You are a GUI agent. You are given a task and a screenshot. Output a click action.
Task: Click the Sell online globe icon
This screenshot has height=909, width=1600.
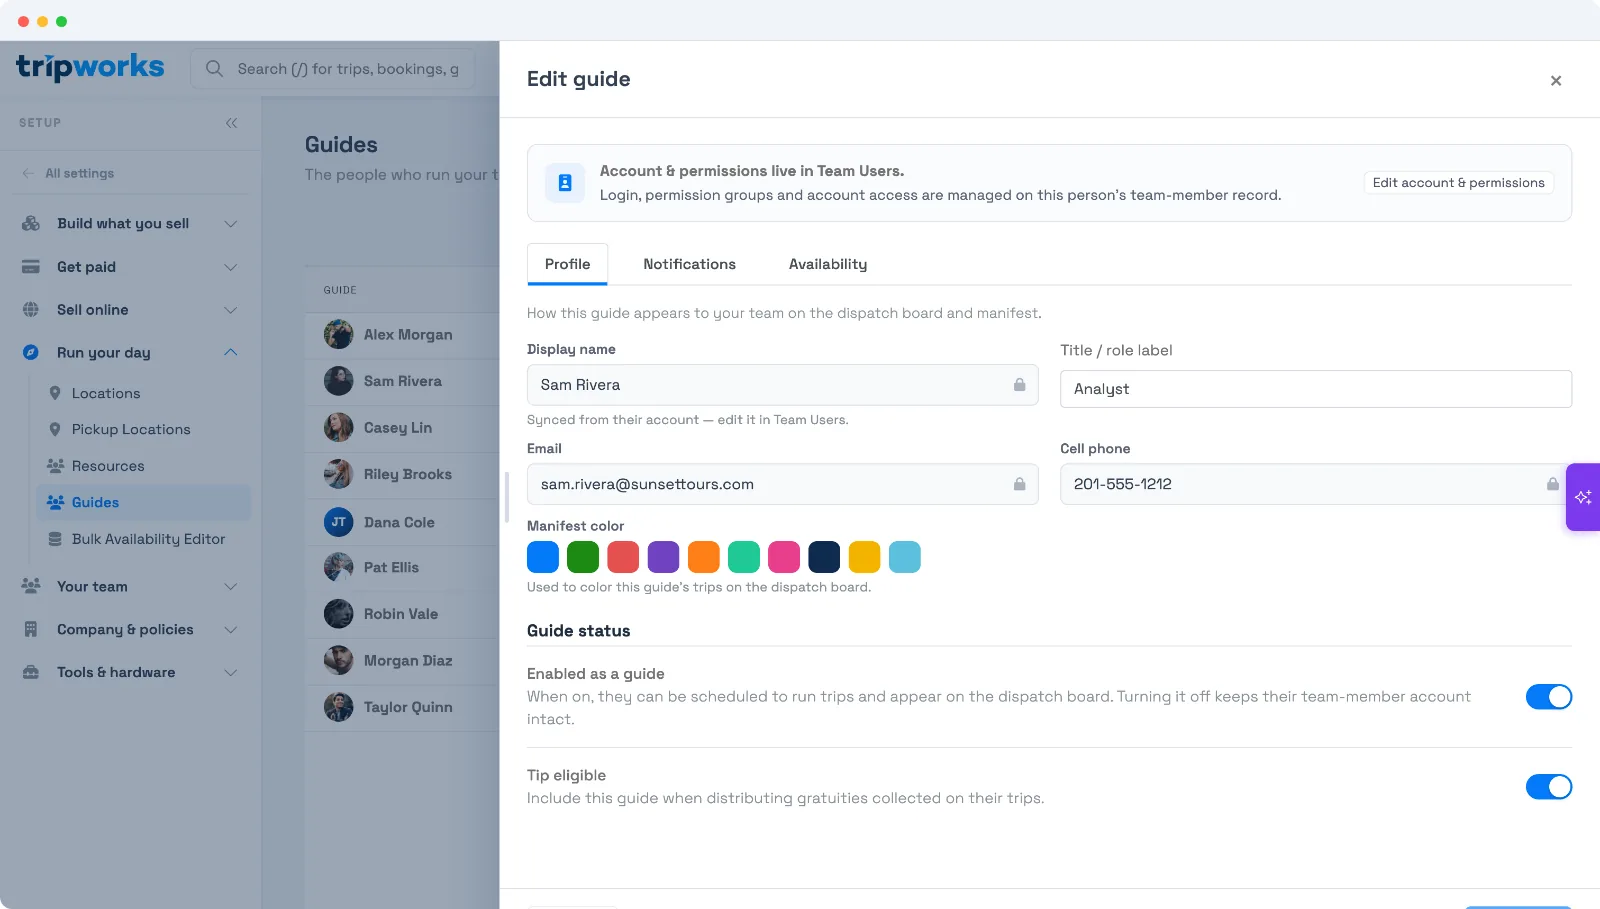tap(31, 310)
